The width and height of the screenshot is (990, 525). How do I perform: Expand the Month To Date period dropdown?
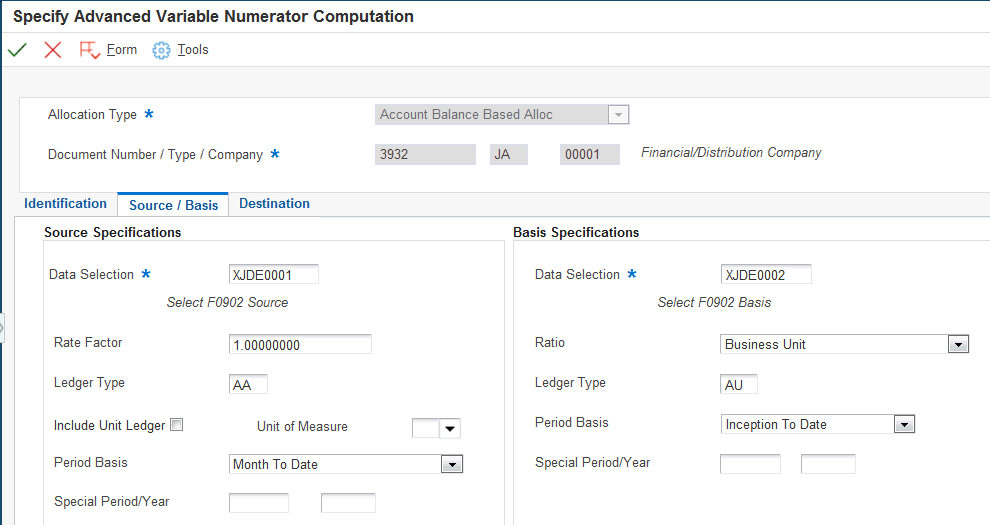[x=452, y=464]
